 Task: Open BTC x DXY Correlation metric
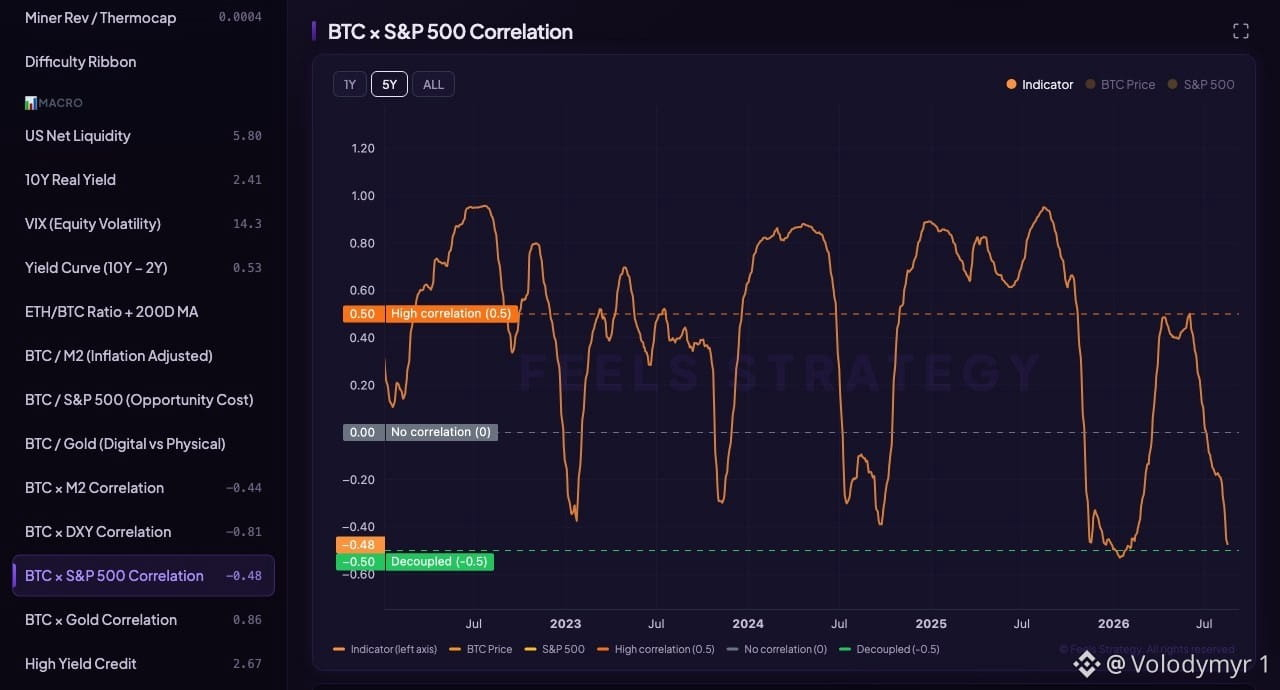click(143, 531)
